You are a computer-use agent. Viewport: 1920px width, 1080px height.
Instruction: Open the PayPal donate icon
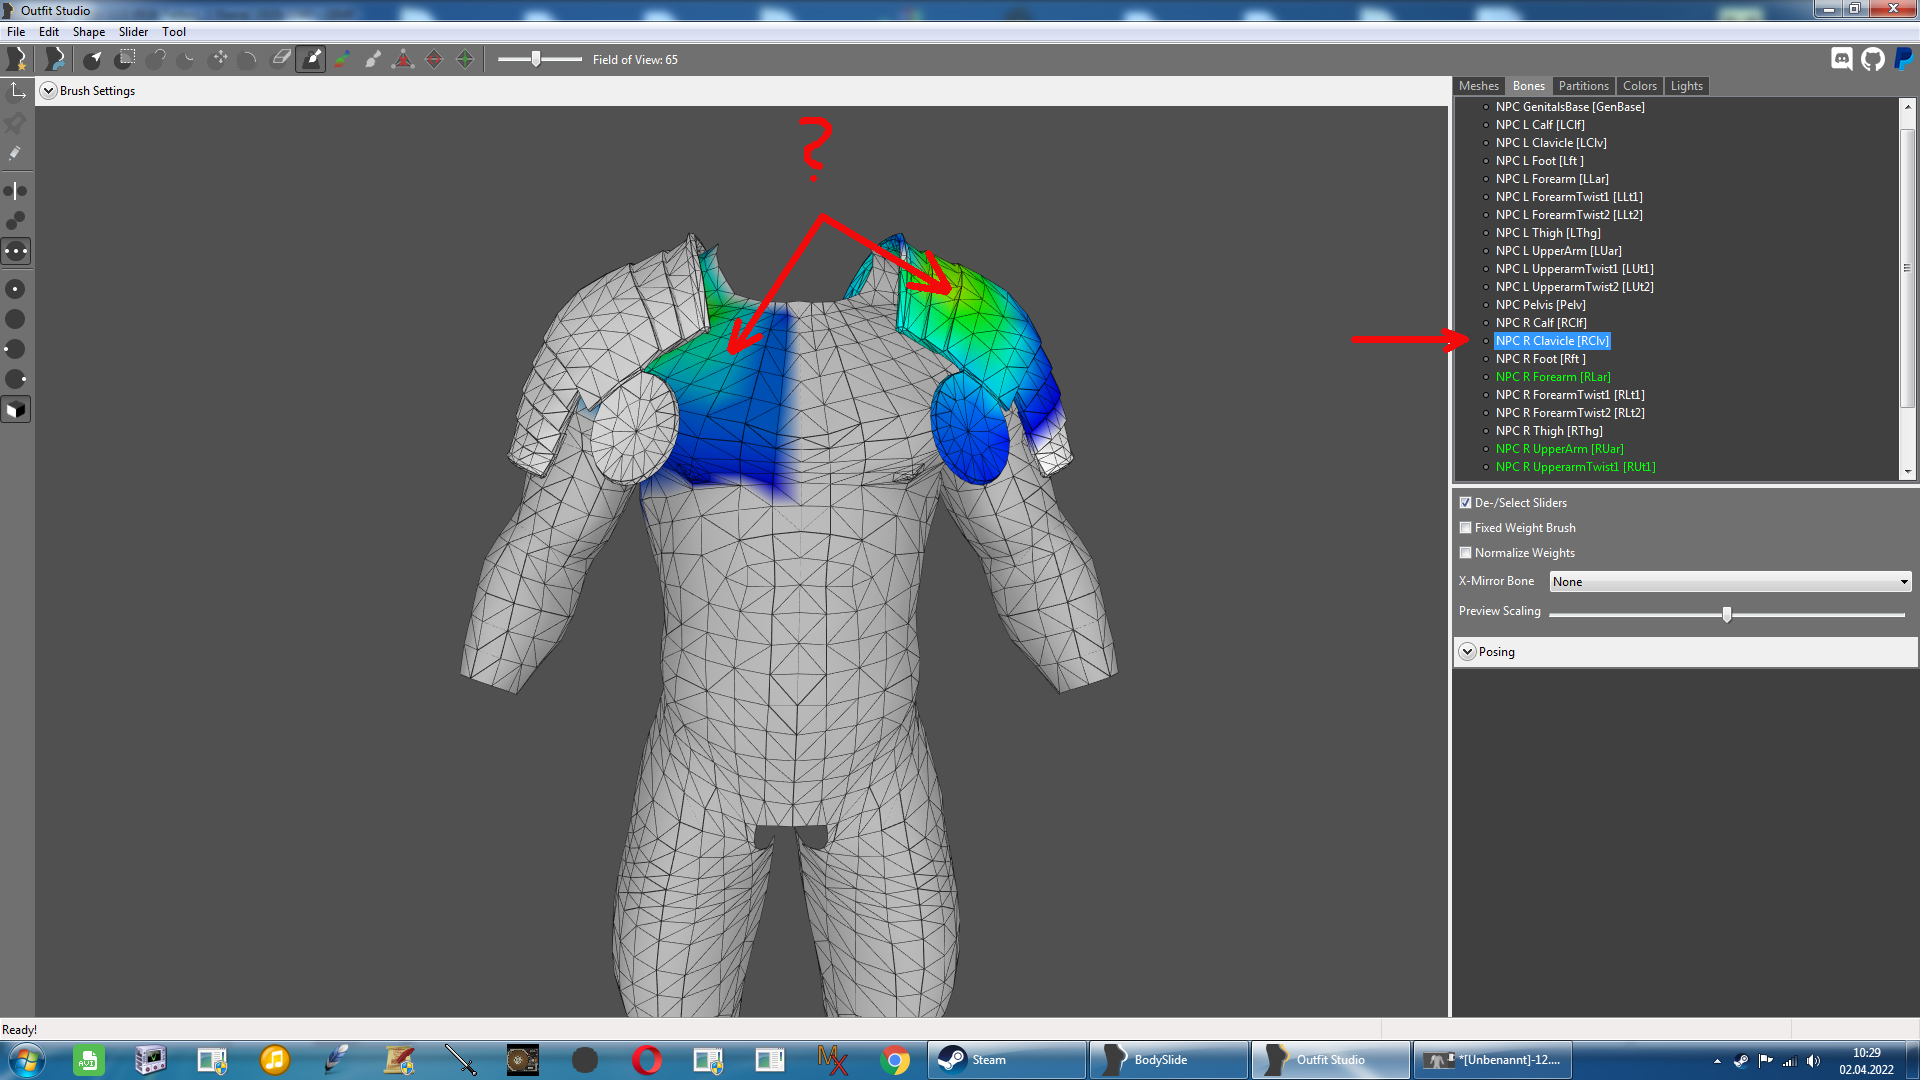coord(1904,59)
